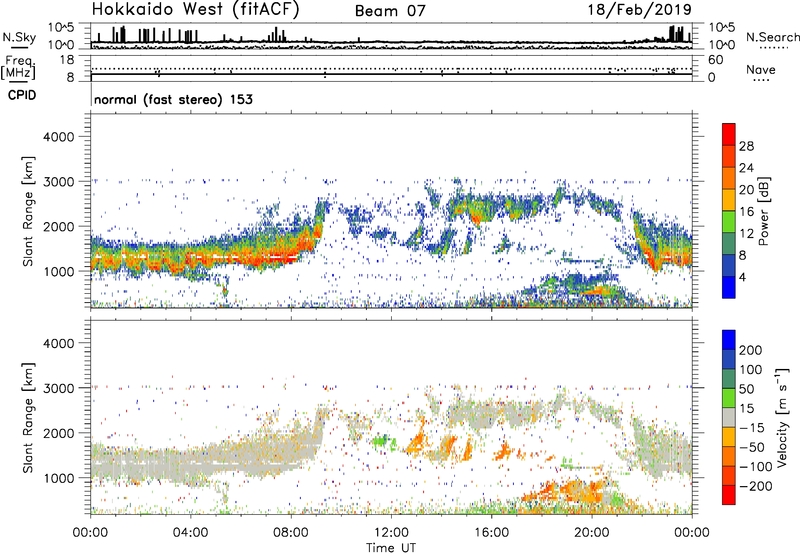Click the 'N.Search' legend label

[x=773, y=37]
